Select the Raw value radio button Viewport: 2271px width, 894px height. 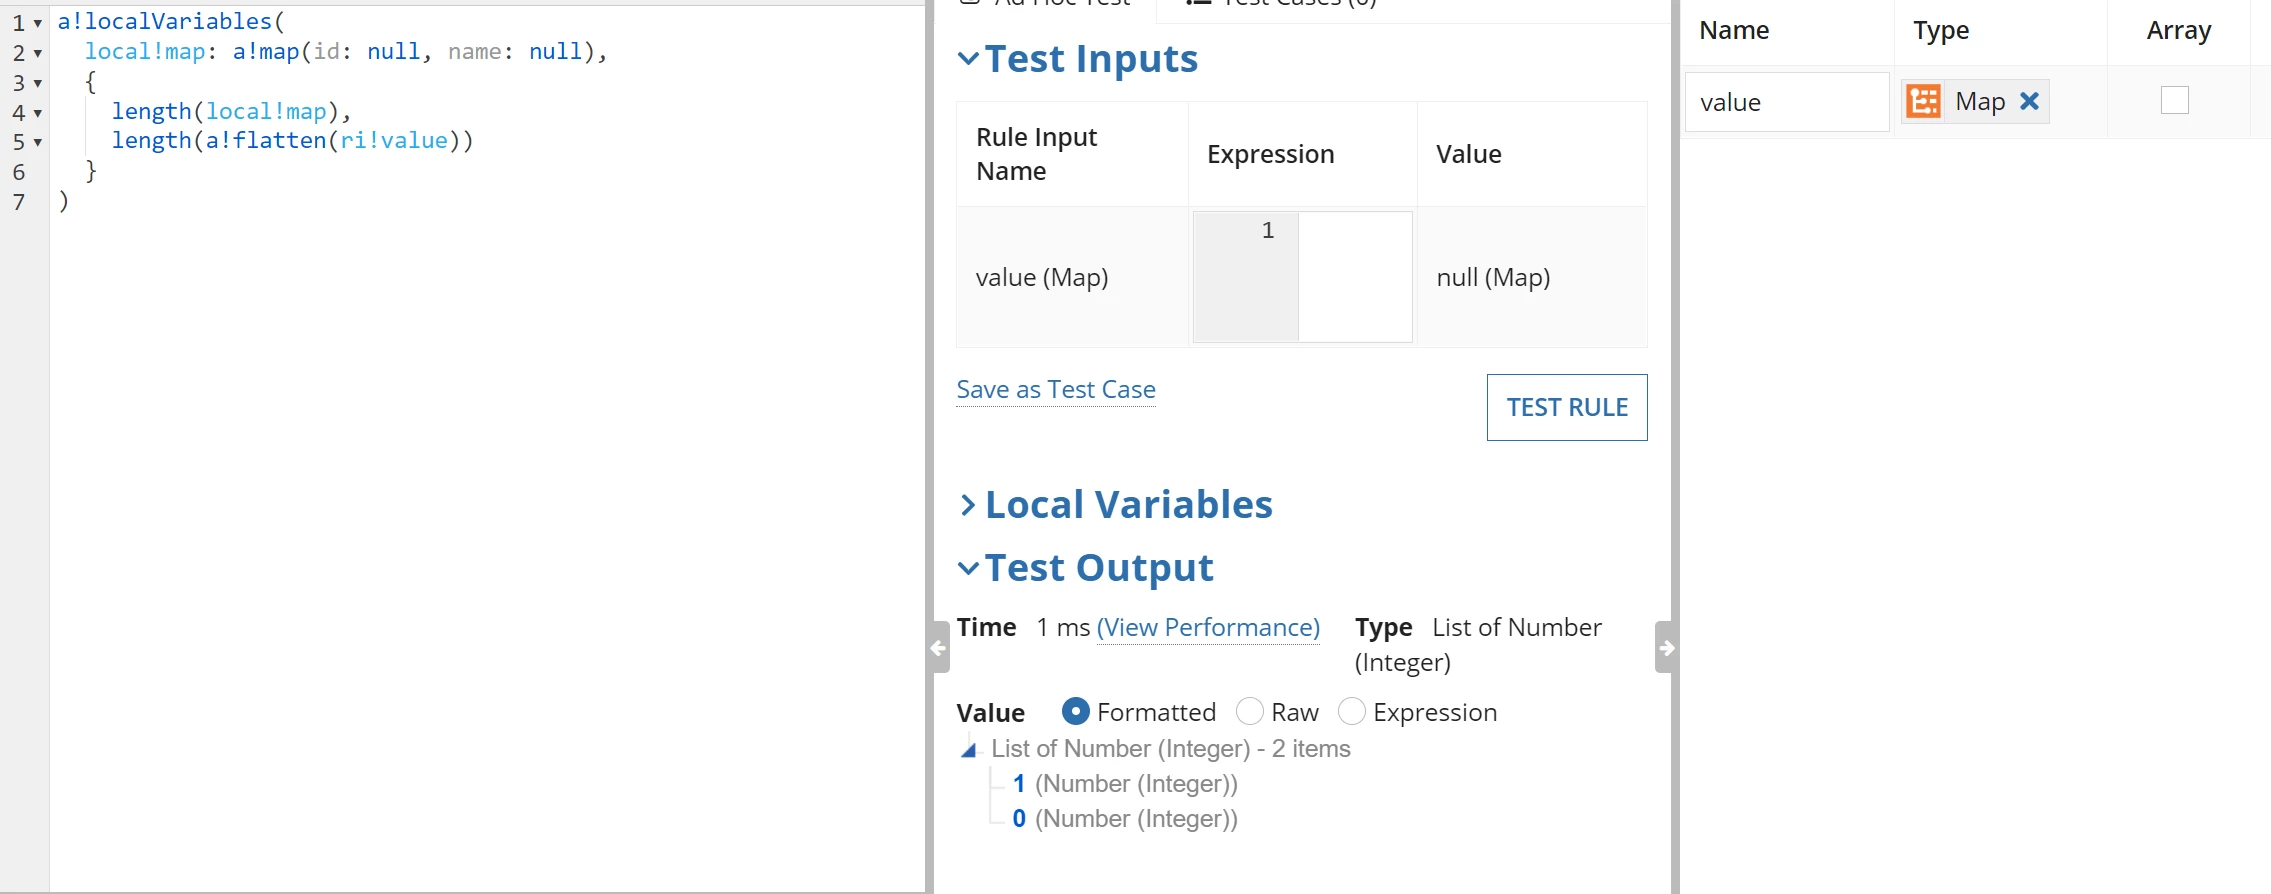[x=1250, y=711]
